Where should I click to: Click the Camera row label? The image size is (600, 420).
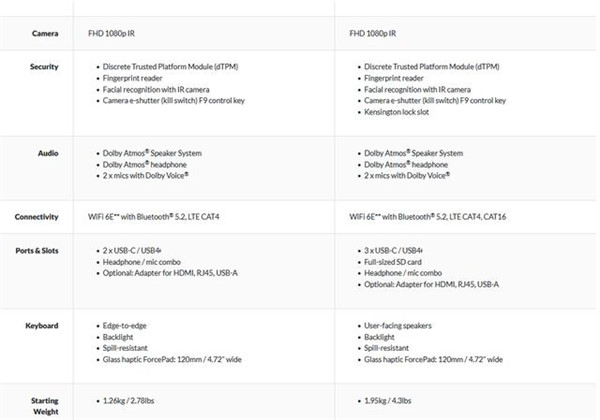click(x=43, y=34)
